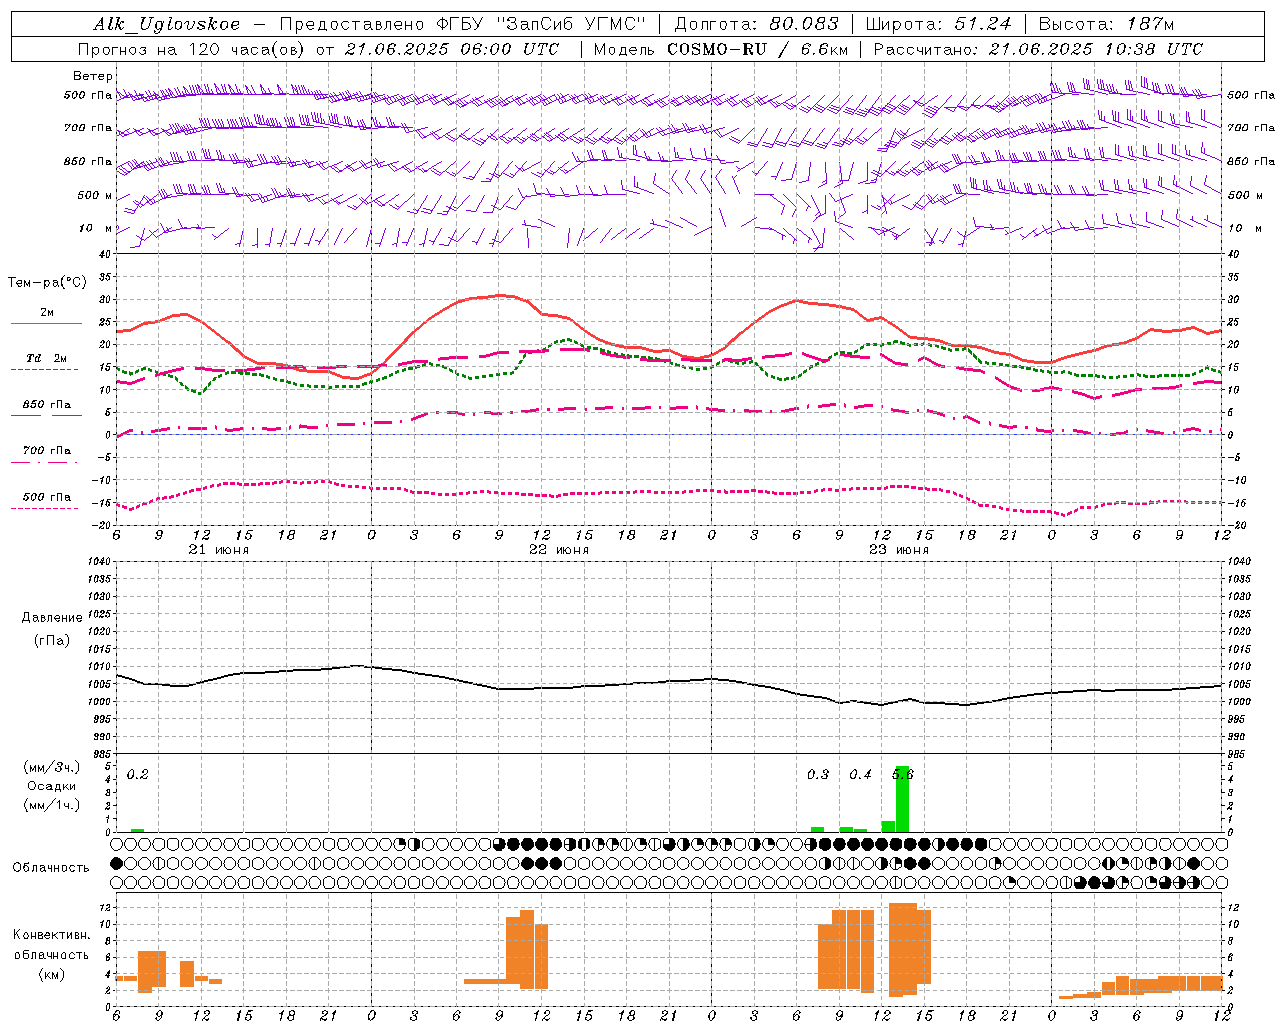This screenshot has height=1024, width=1280.
Task: Click the dotted 500 гПа temperature legend line
Action: 44,509
